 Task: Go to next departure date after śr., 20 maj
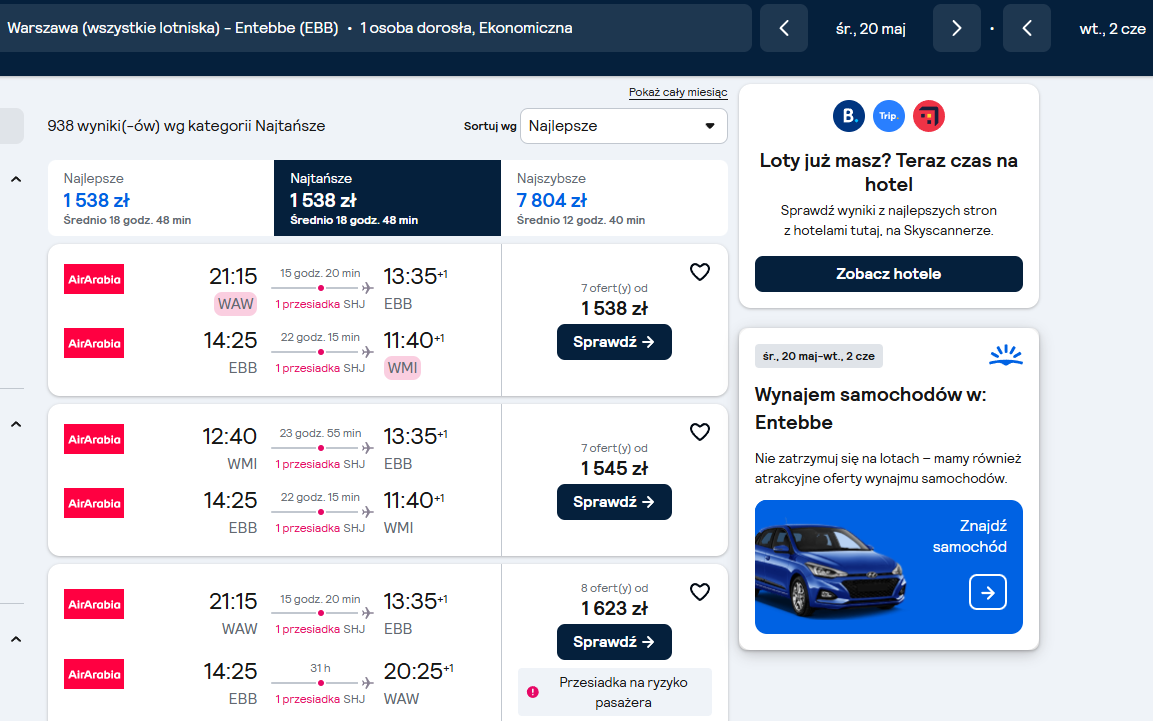tap(957, 28)
